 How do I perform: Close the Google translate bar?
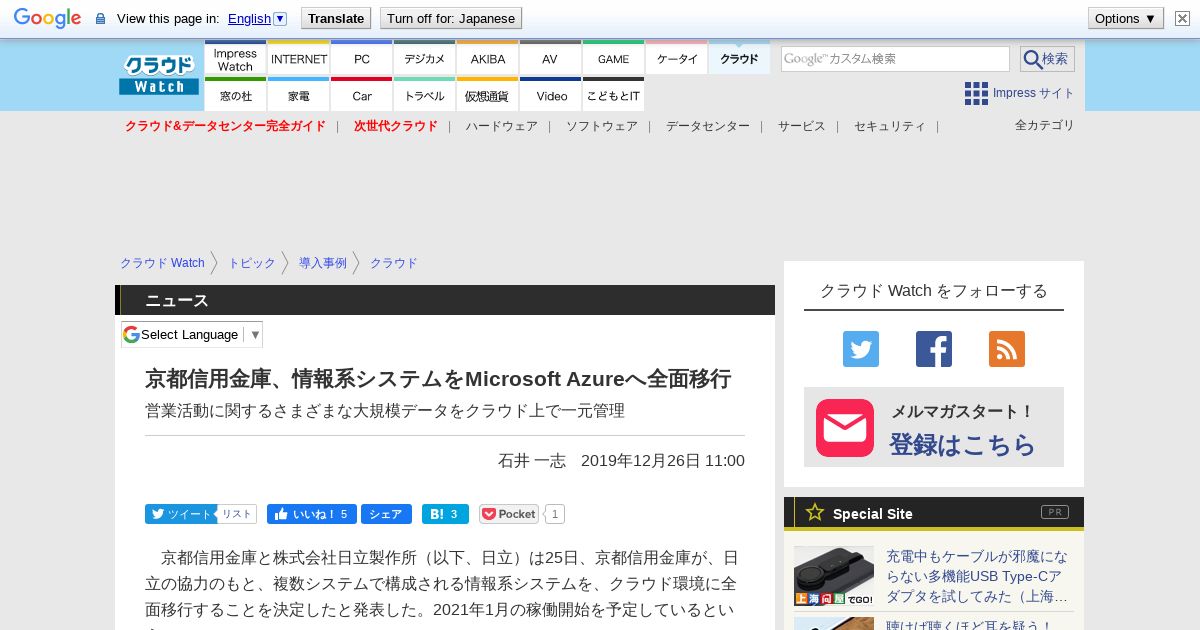pos(1182,18)
